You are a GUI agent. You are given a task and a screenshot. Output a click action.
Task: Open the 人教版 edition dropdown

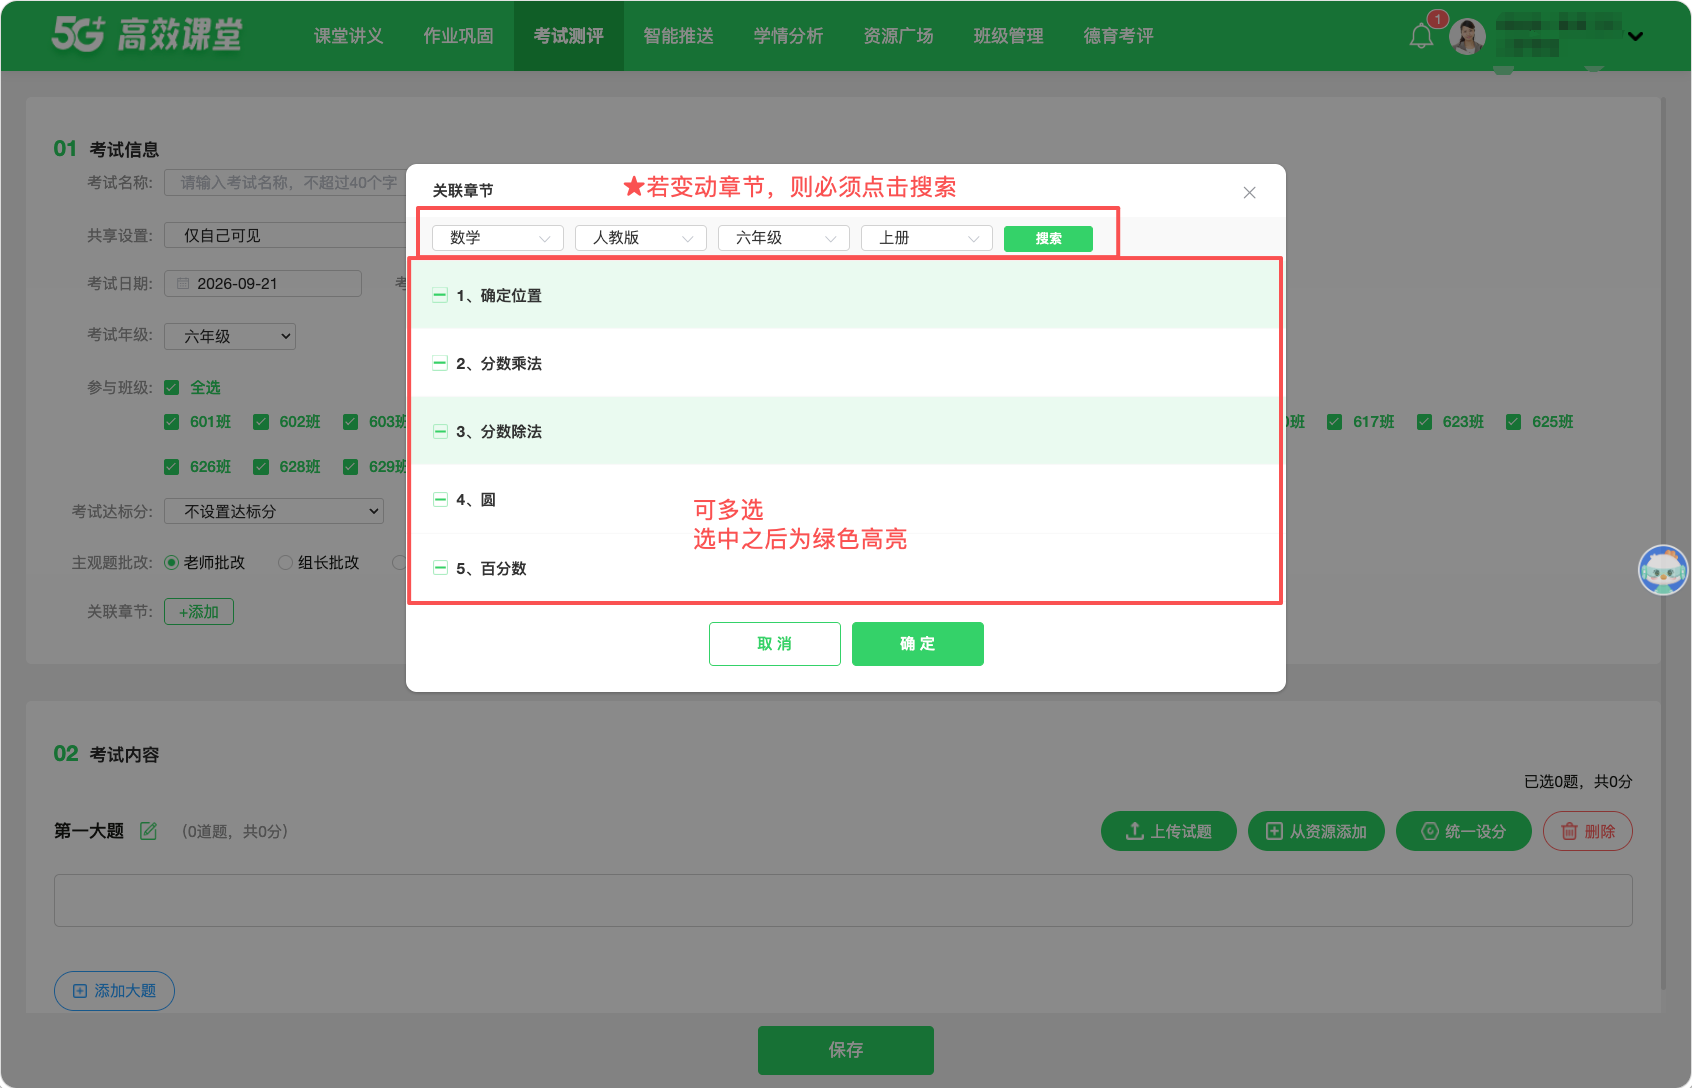641,238
